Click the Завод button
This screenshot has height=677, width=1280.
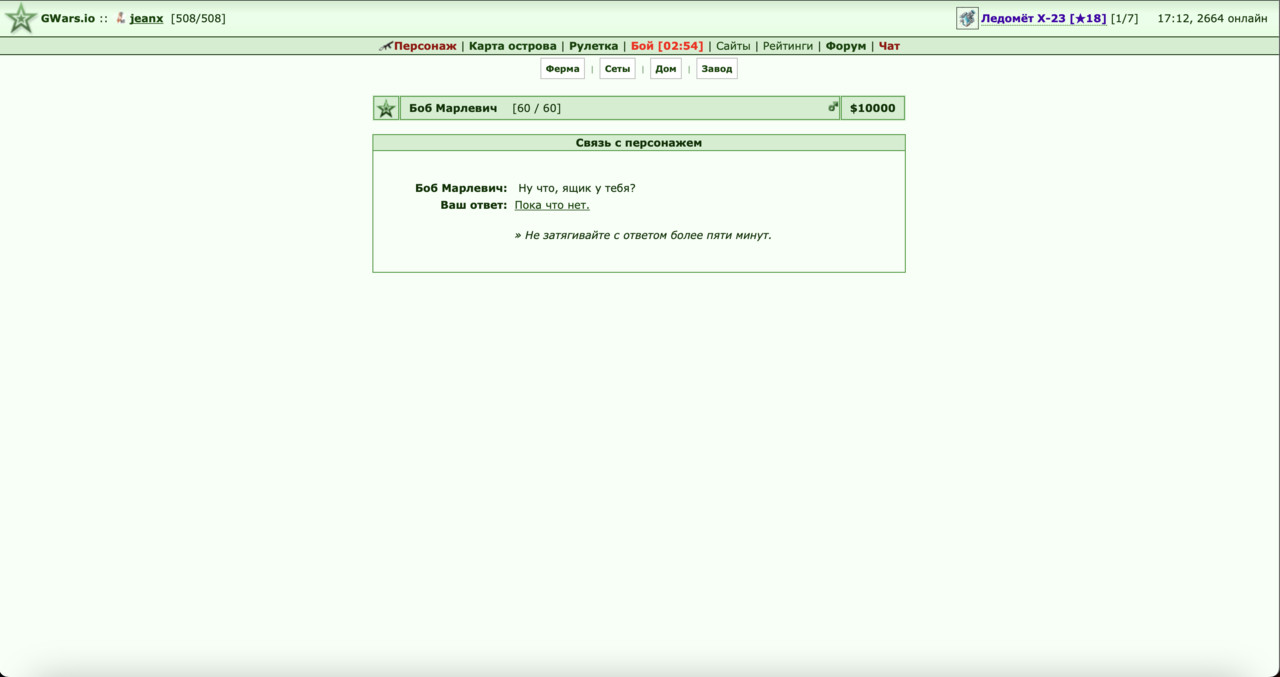coord(717,69)
